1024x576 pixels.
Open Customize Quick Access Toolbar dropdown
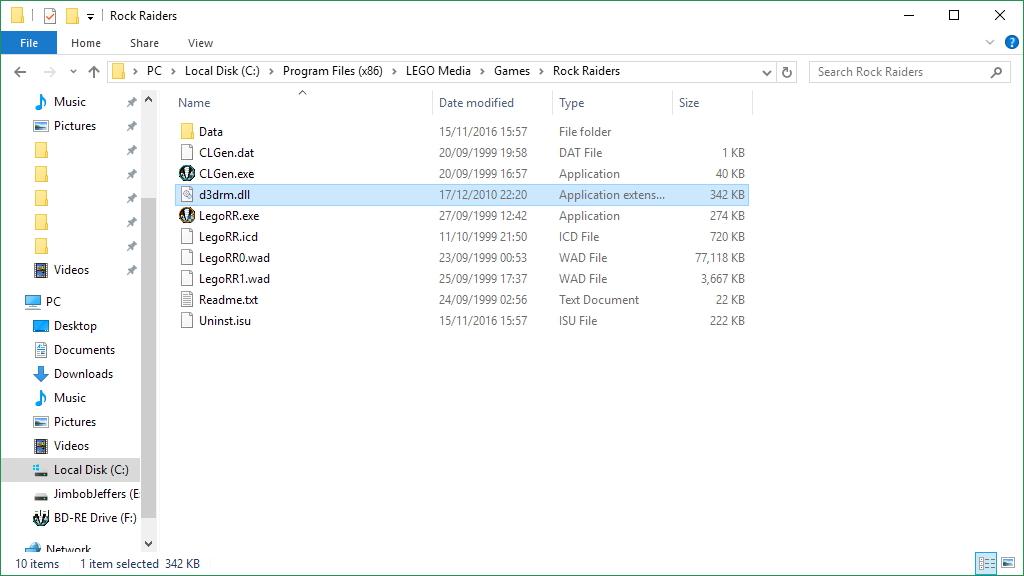90,16
